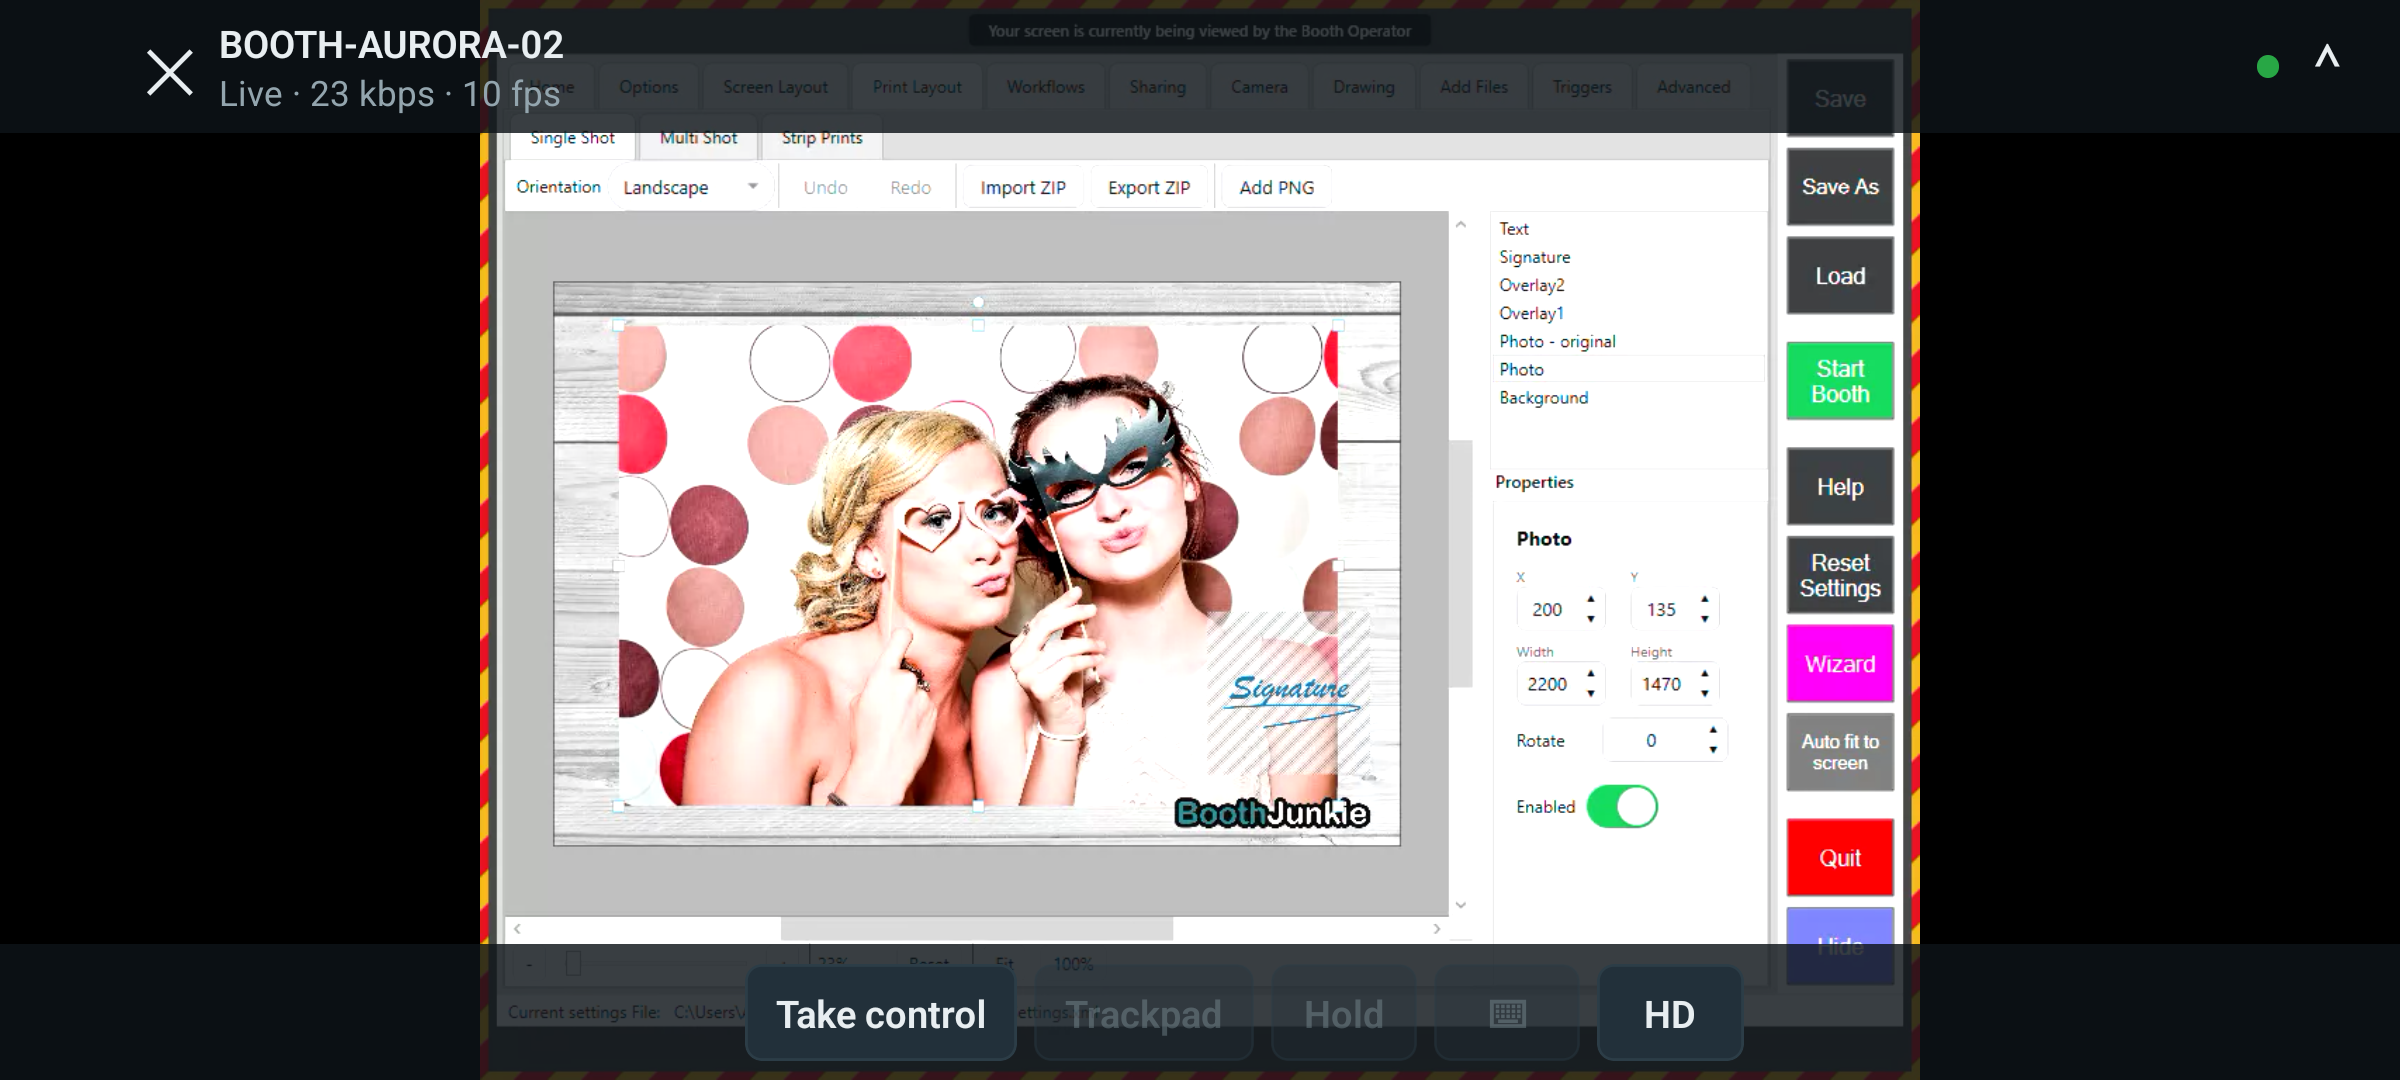Open the Workflows tab
The image size is (2400, 1080).
coord(1045,87)
